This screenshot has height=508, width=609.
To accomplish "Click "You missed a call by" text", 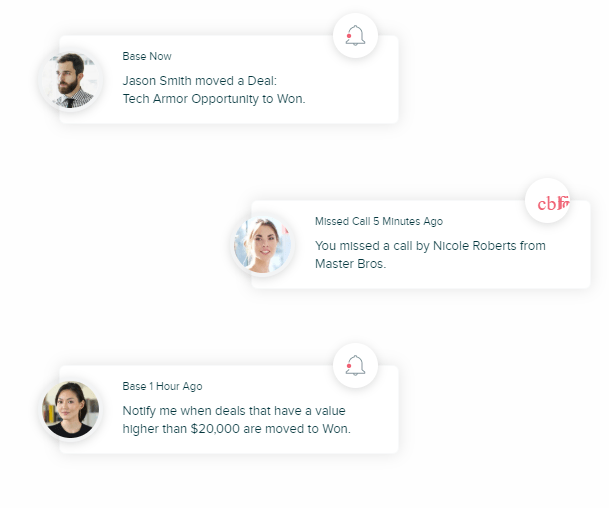I will 372,246.
